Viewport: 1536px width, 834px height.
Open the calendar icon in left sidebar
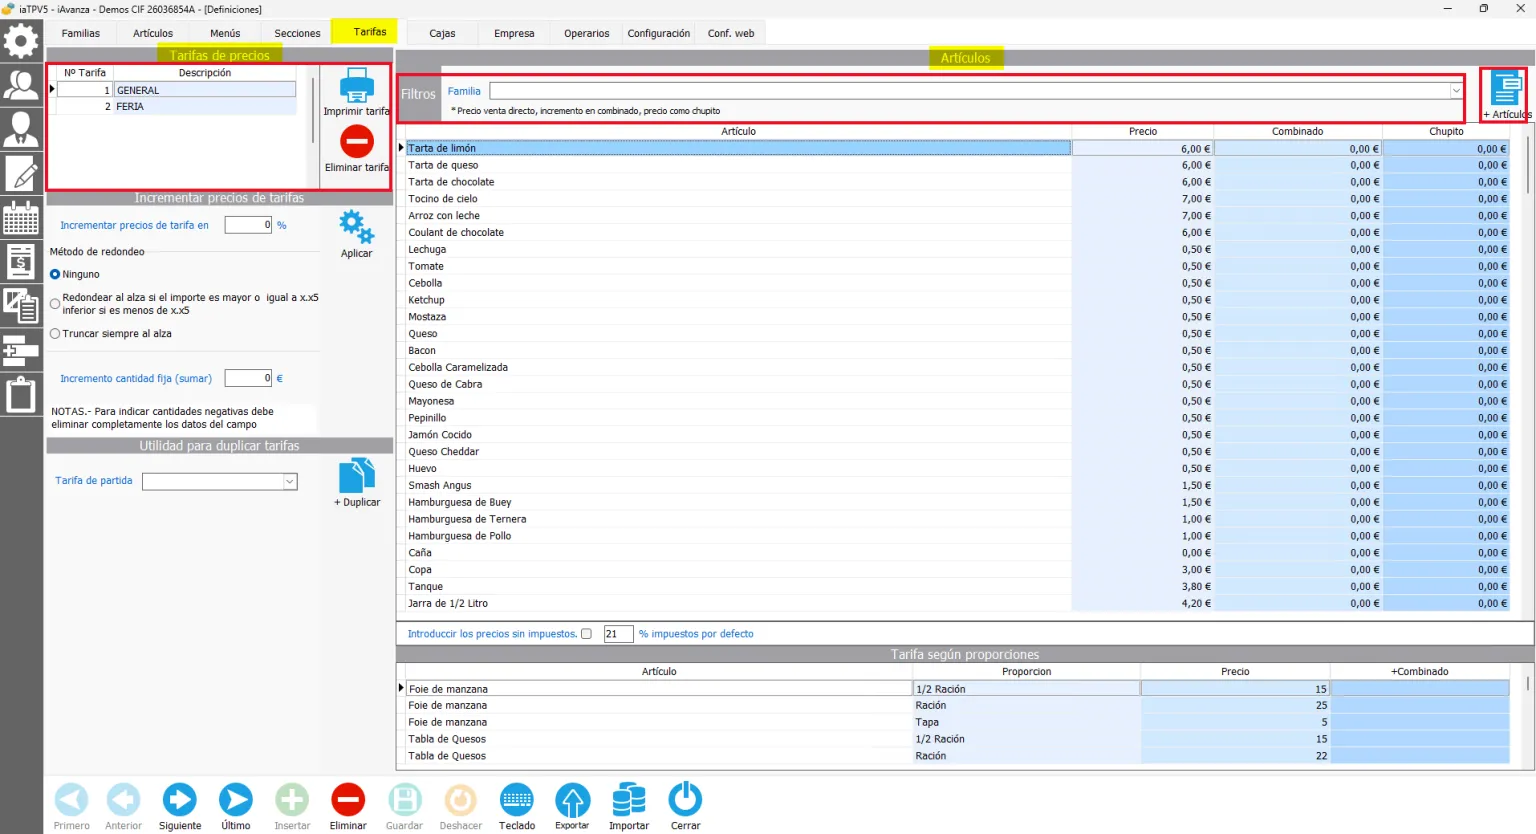21,217
